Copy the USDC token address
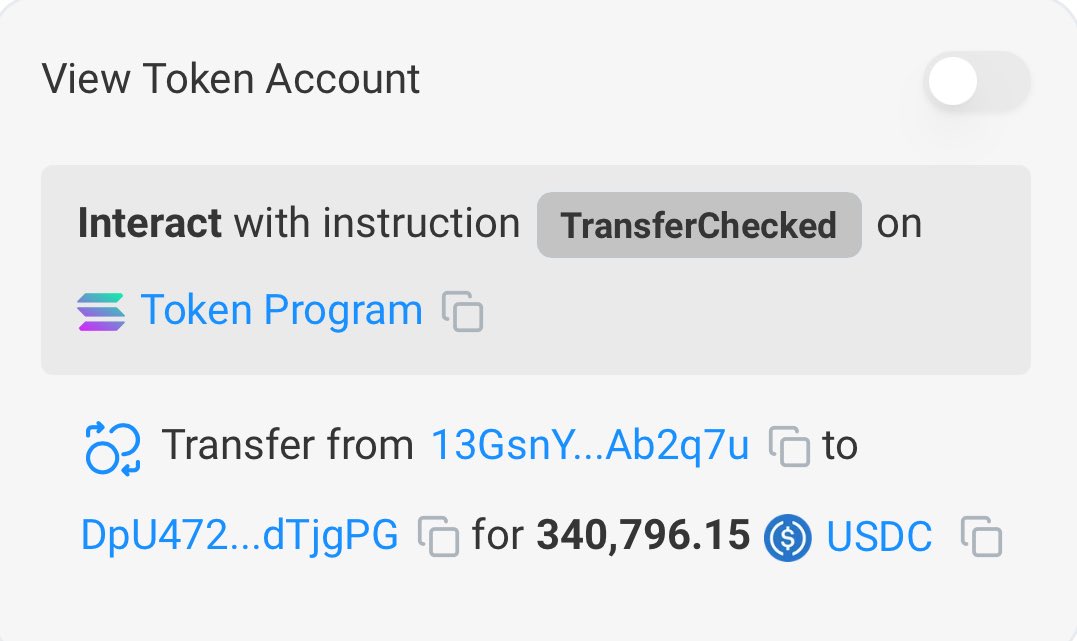Viewport: 1077px width, 641px height. pyautogui.click(x=982, y=536)
